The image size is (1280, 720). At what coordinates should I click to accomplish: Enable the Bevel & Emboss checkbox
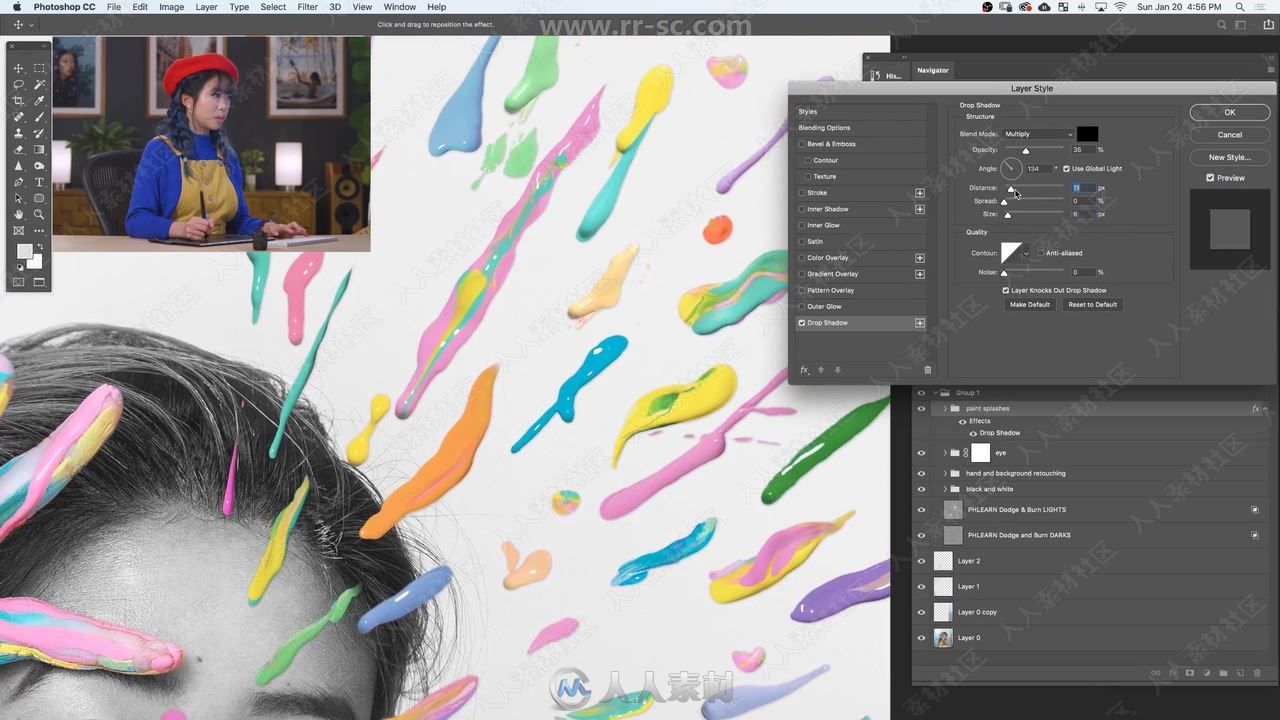(802, 144)
